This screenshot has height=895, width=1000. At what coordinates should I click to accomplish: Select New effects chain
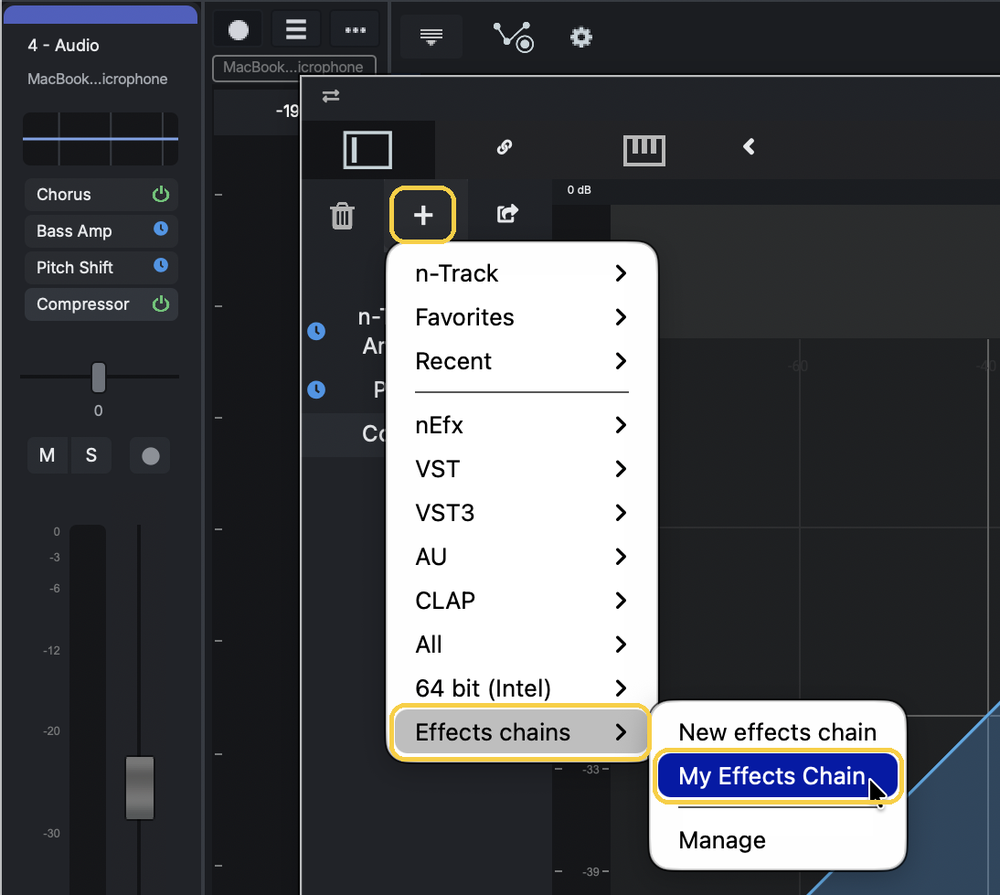(777, 732)
